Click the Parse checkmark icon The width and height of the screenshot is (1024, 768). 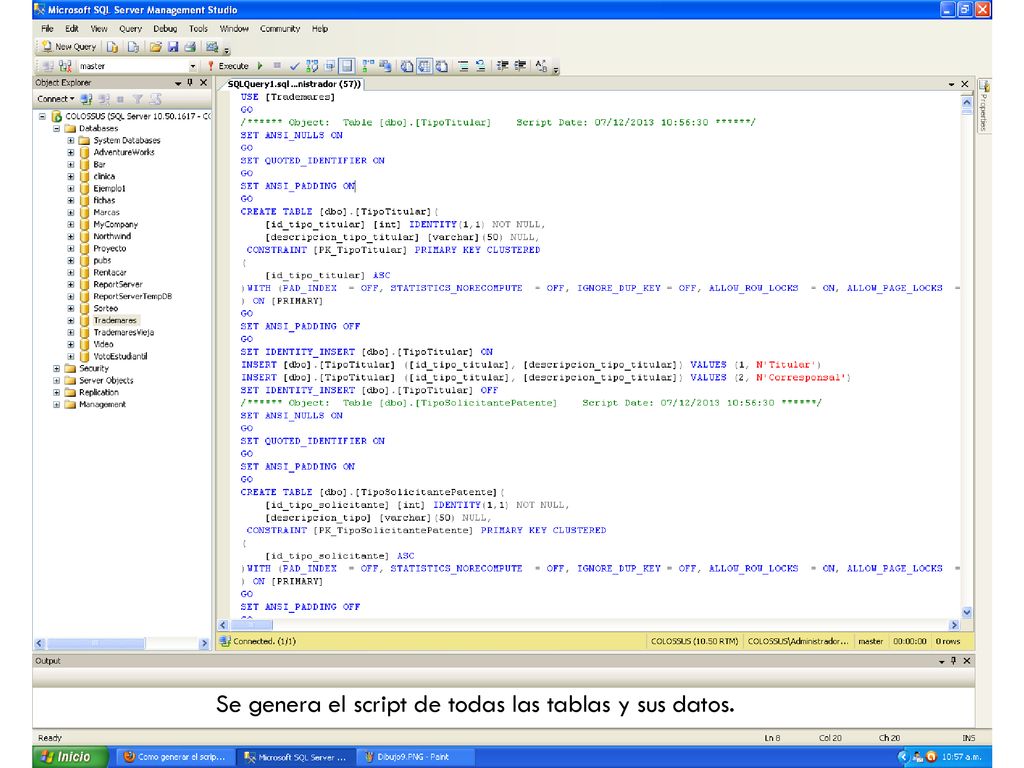click(295, 66)
